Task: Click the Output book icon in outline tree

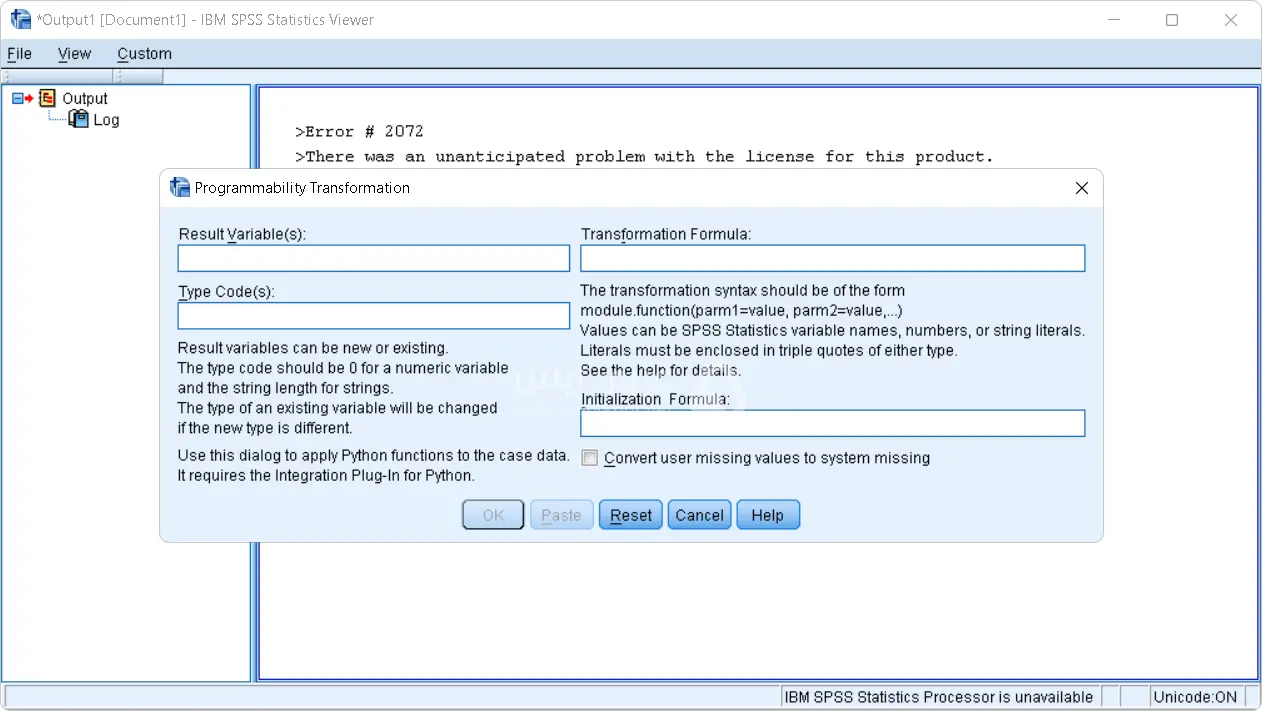Action: click(x=47, y=98)
